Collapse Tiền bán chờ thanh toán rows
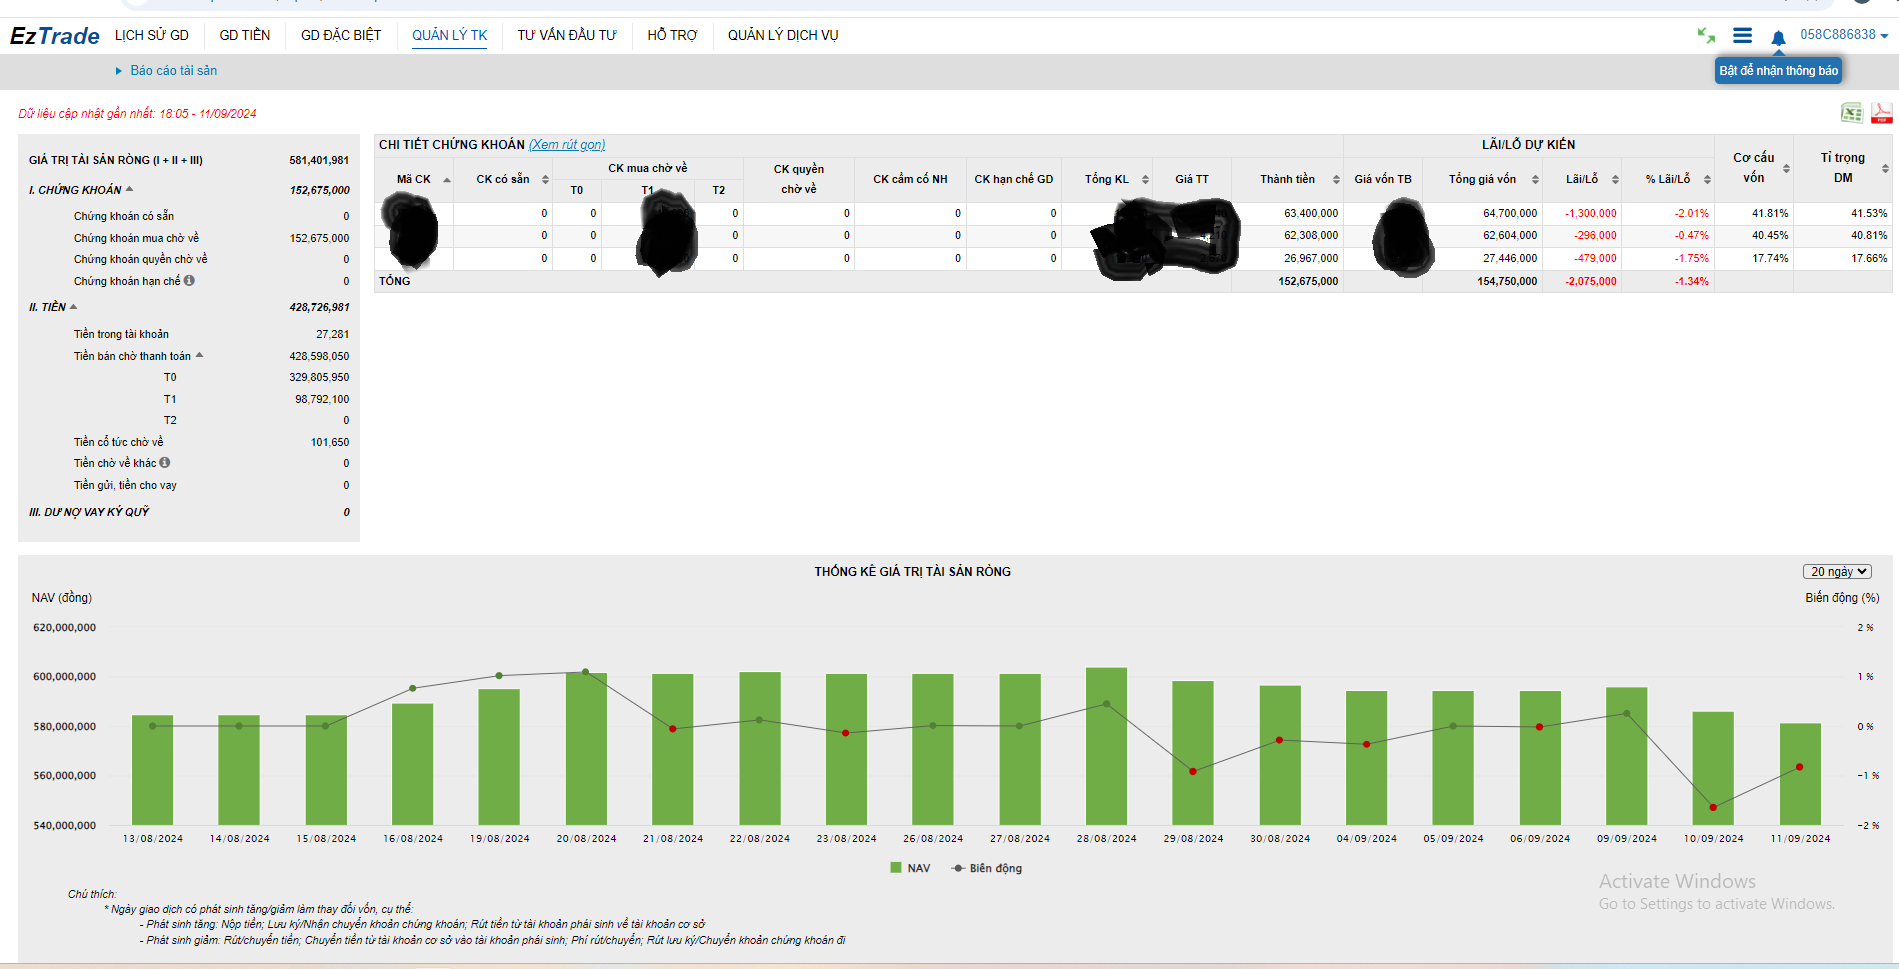The width and height of the screenshot is (1899, 969). pos(199,355)
